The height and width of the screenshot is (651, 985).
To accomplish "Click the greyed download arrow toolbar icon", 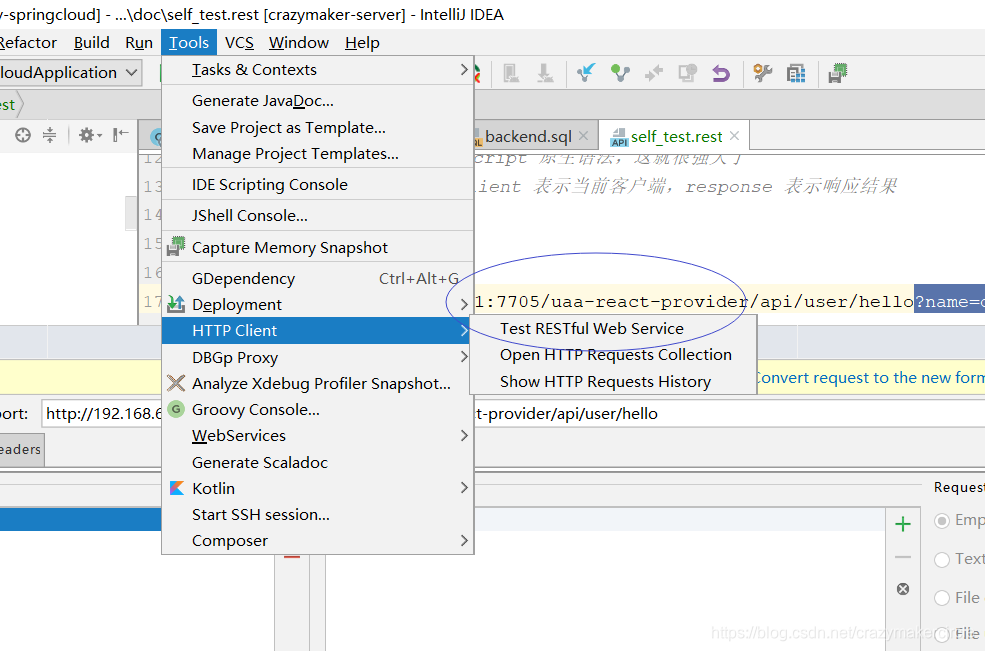I will coord(545,73).
